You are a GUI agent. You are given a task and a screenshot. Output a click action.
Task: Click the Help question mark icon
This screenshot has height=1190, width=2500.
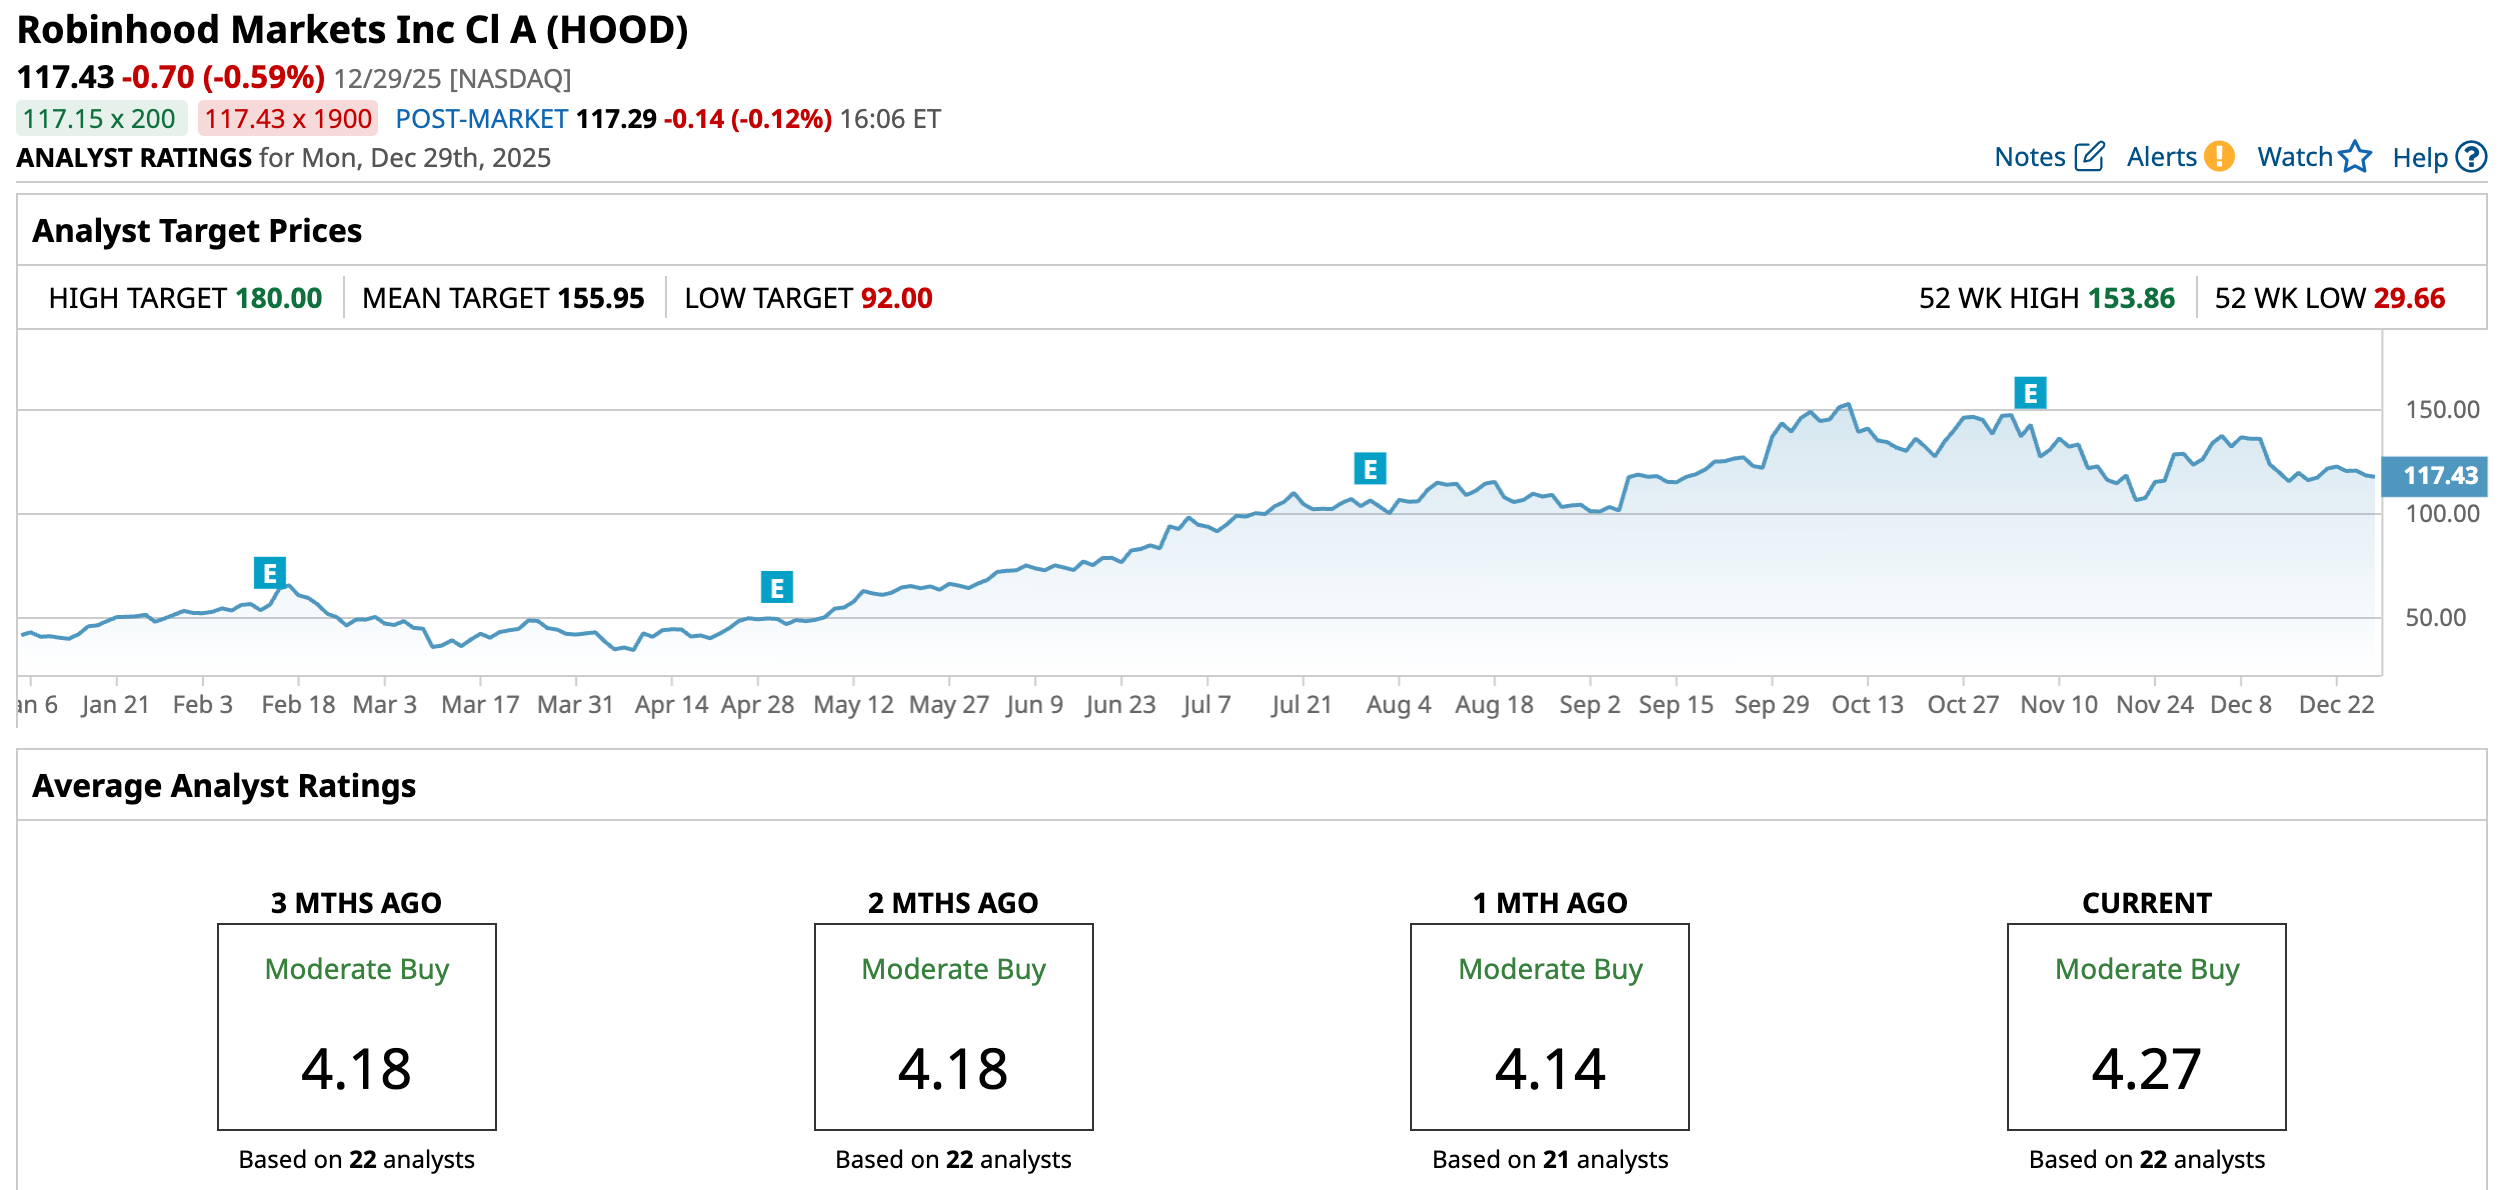2471,157
